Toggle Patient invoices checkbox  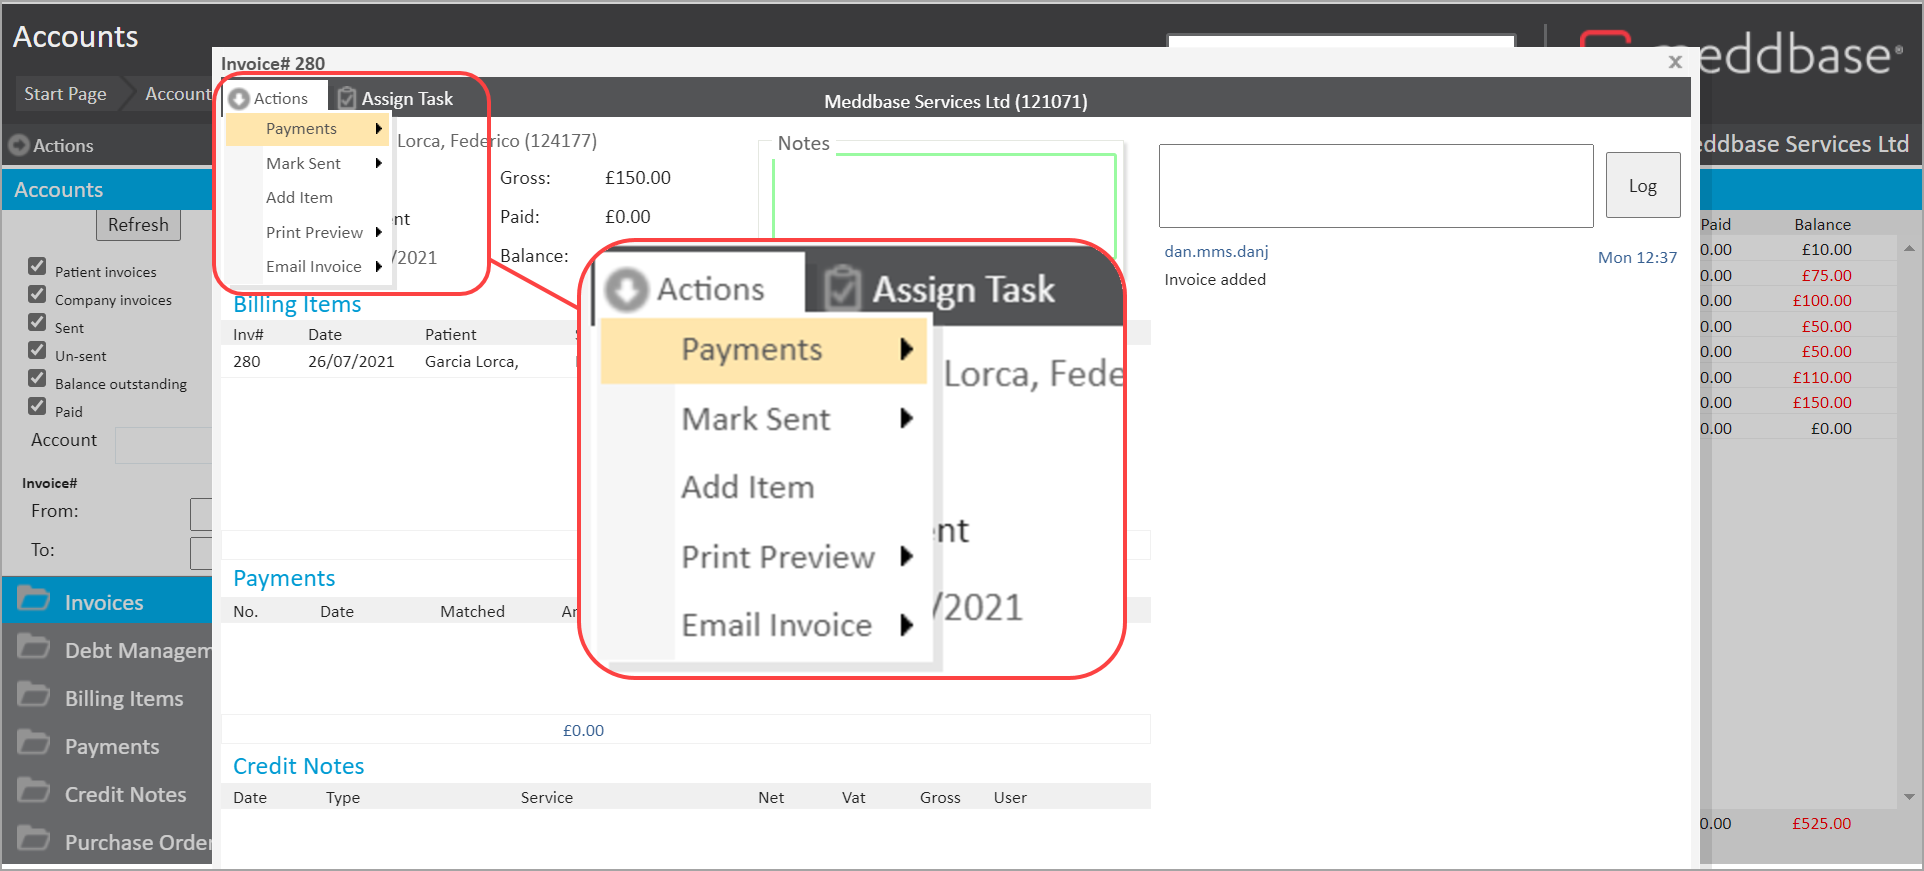tap(37, 266)
